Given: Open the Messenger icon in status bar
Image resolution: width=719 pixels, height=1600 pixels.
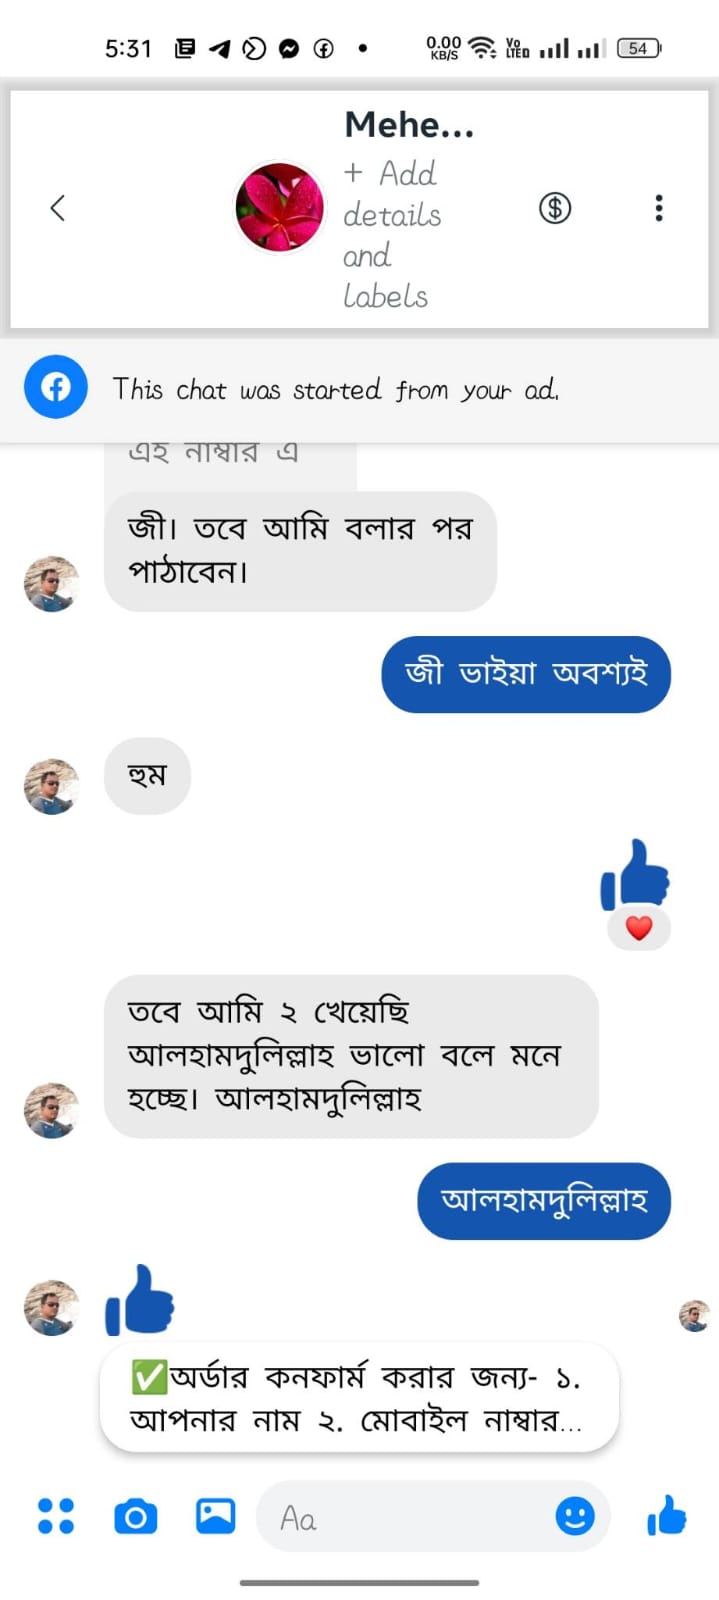Looking at the screenshot, I should tap(288, 47).
